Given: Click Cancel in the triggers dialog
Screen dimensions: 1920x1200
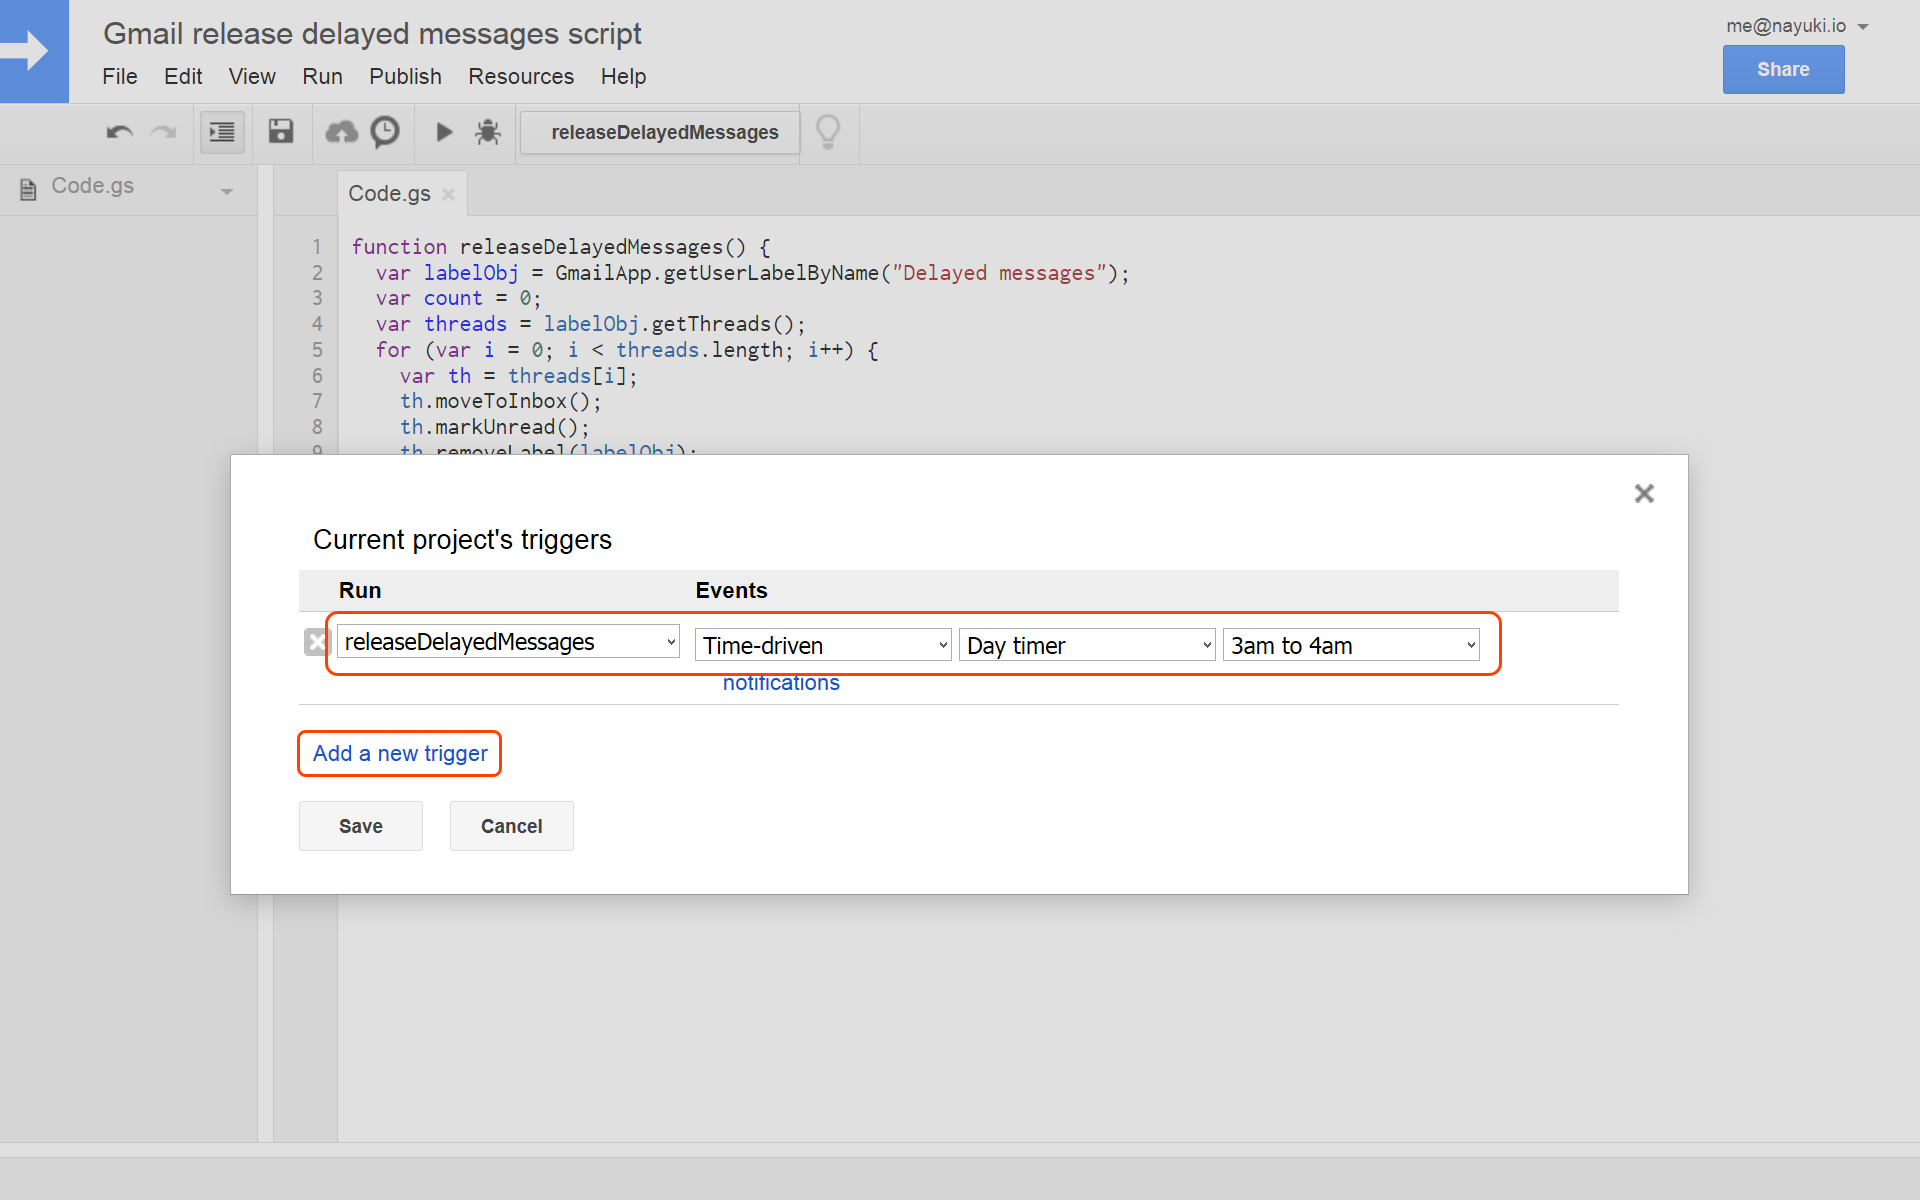Looking at the screenshot, I should [x=512, y=826].
